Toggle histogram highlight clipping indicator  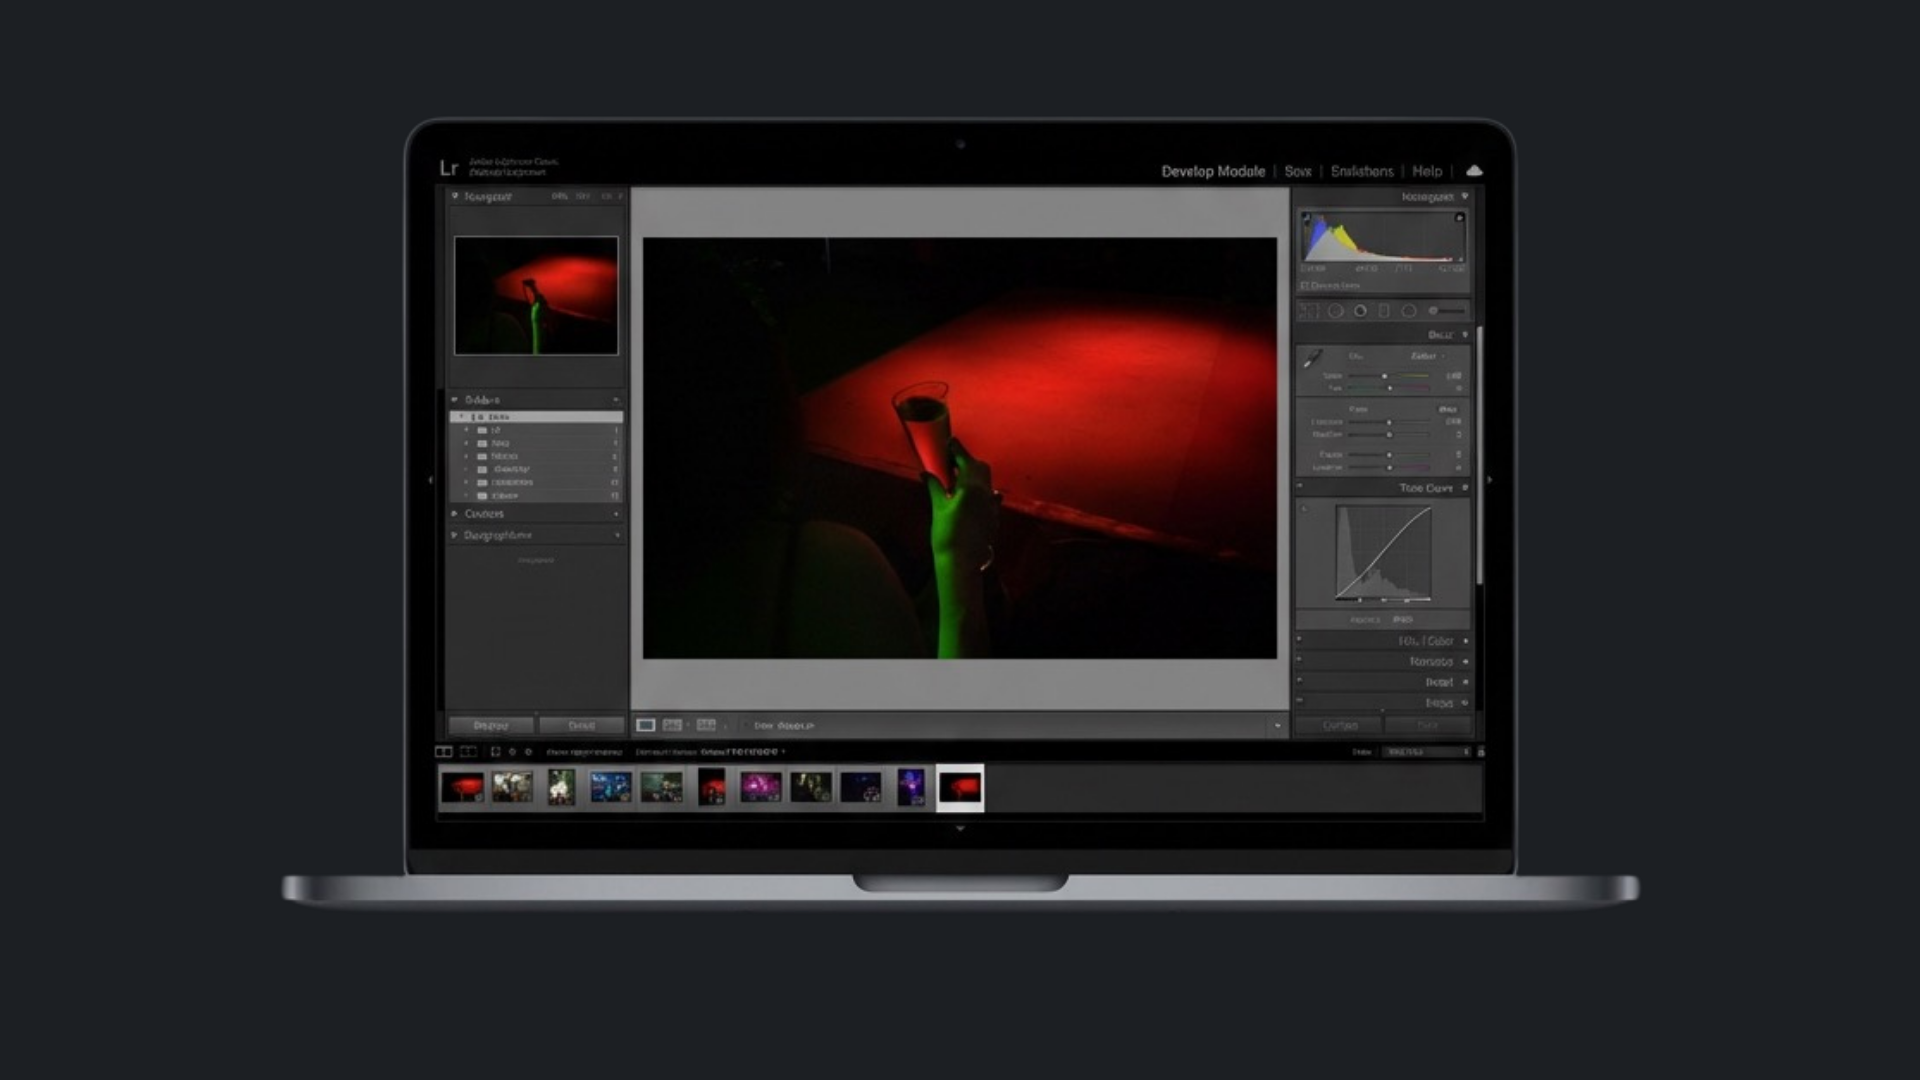1459,217
